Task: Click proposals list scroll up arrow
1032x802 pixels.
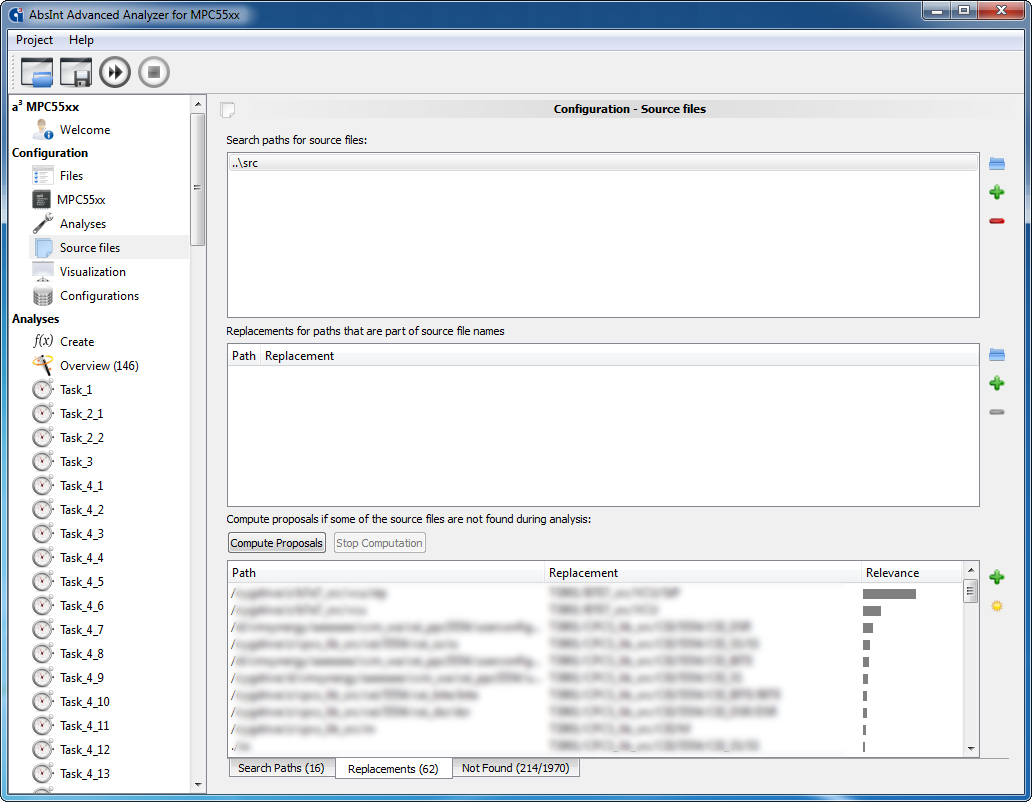Action: (x=971, y=570)
